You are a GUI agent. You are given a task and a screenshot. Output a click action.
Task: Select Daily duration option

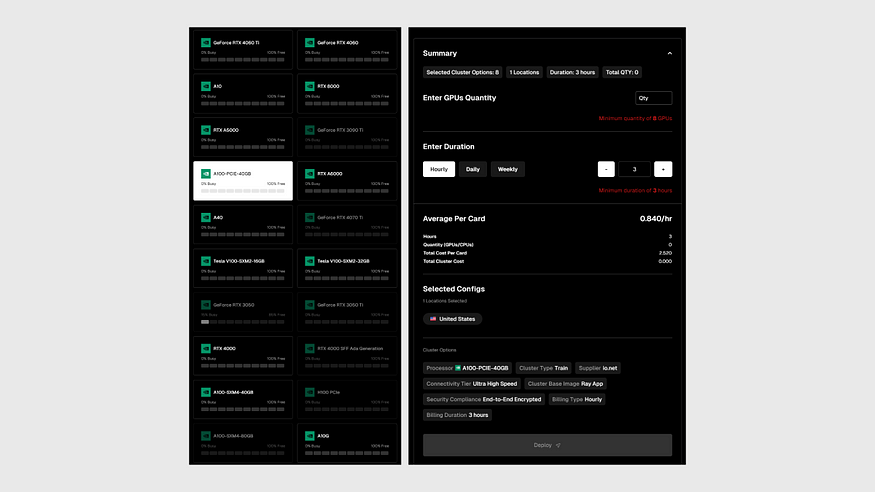(473, 169)
